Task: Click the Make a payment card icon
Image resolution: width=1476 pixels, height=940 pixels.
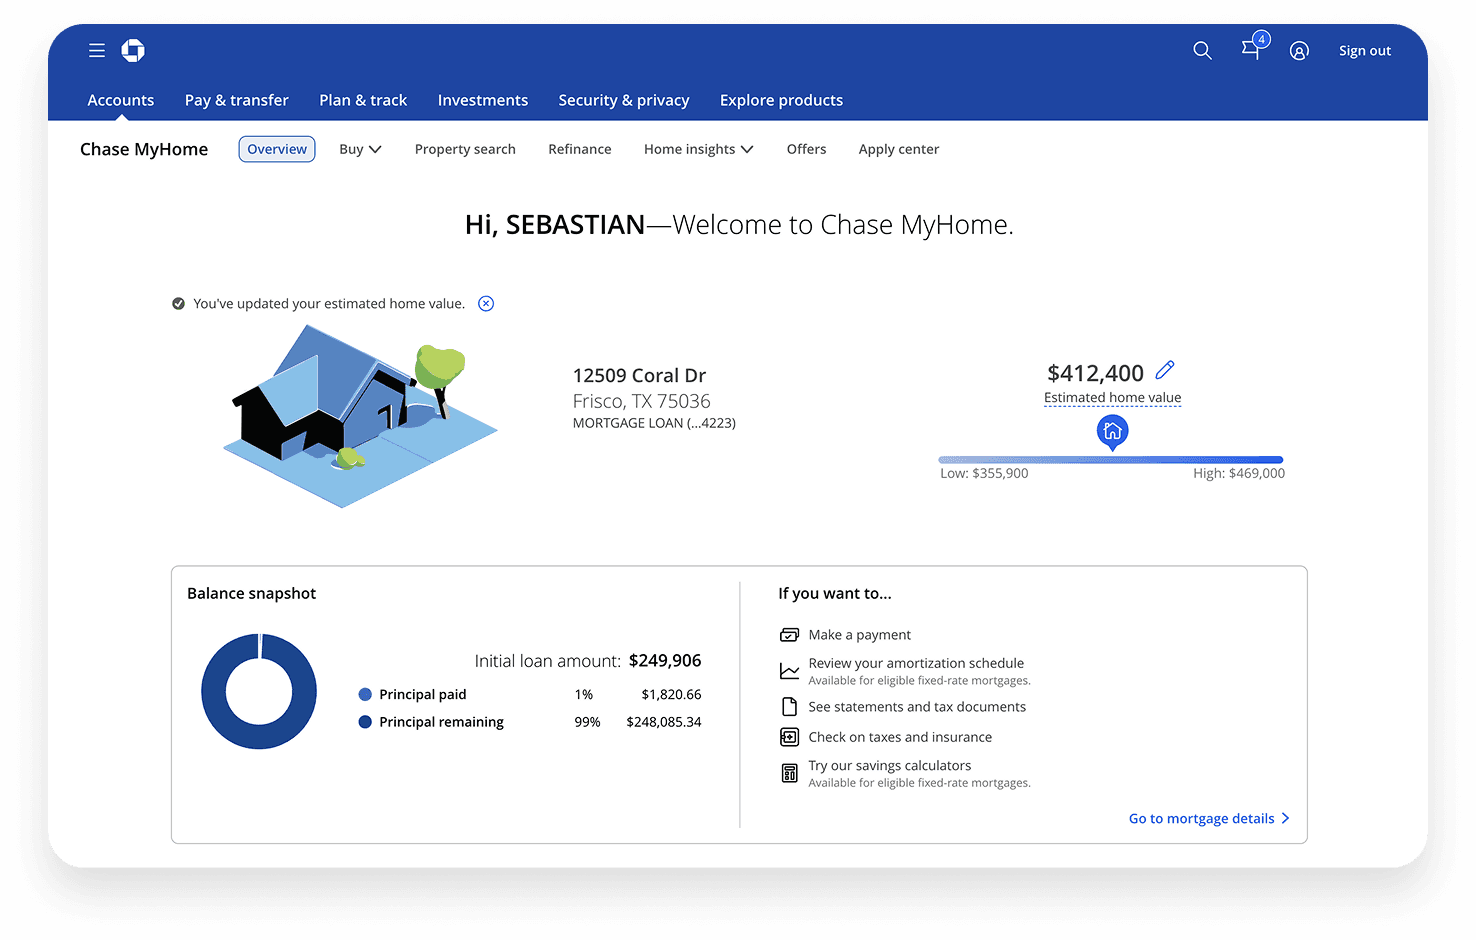Action: click(789, 635)
